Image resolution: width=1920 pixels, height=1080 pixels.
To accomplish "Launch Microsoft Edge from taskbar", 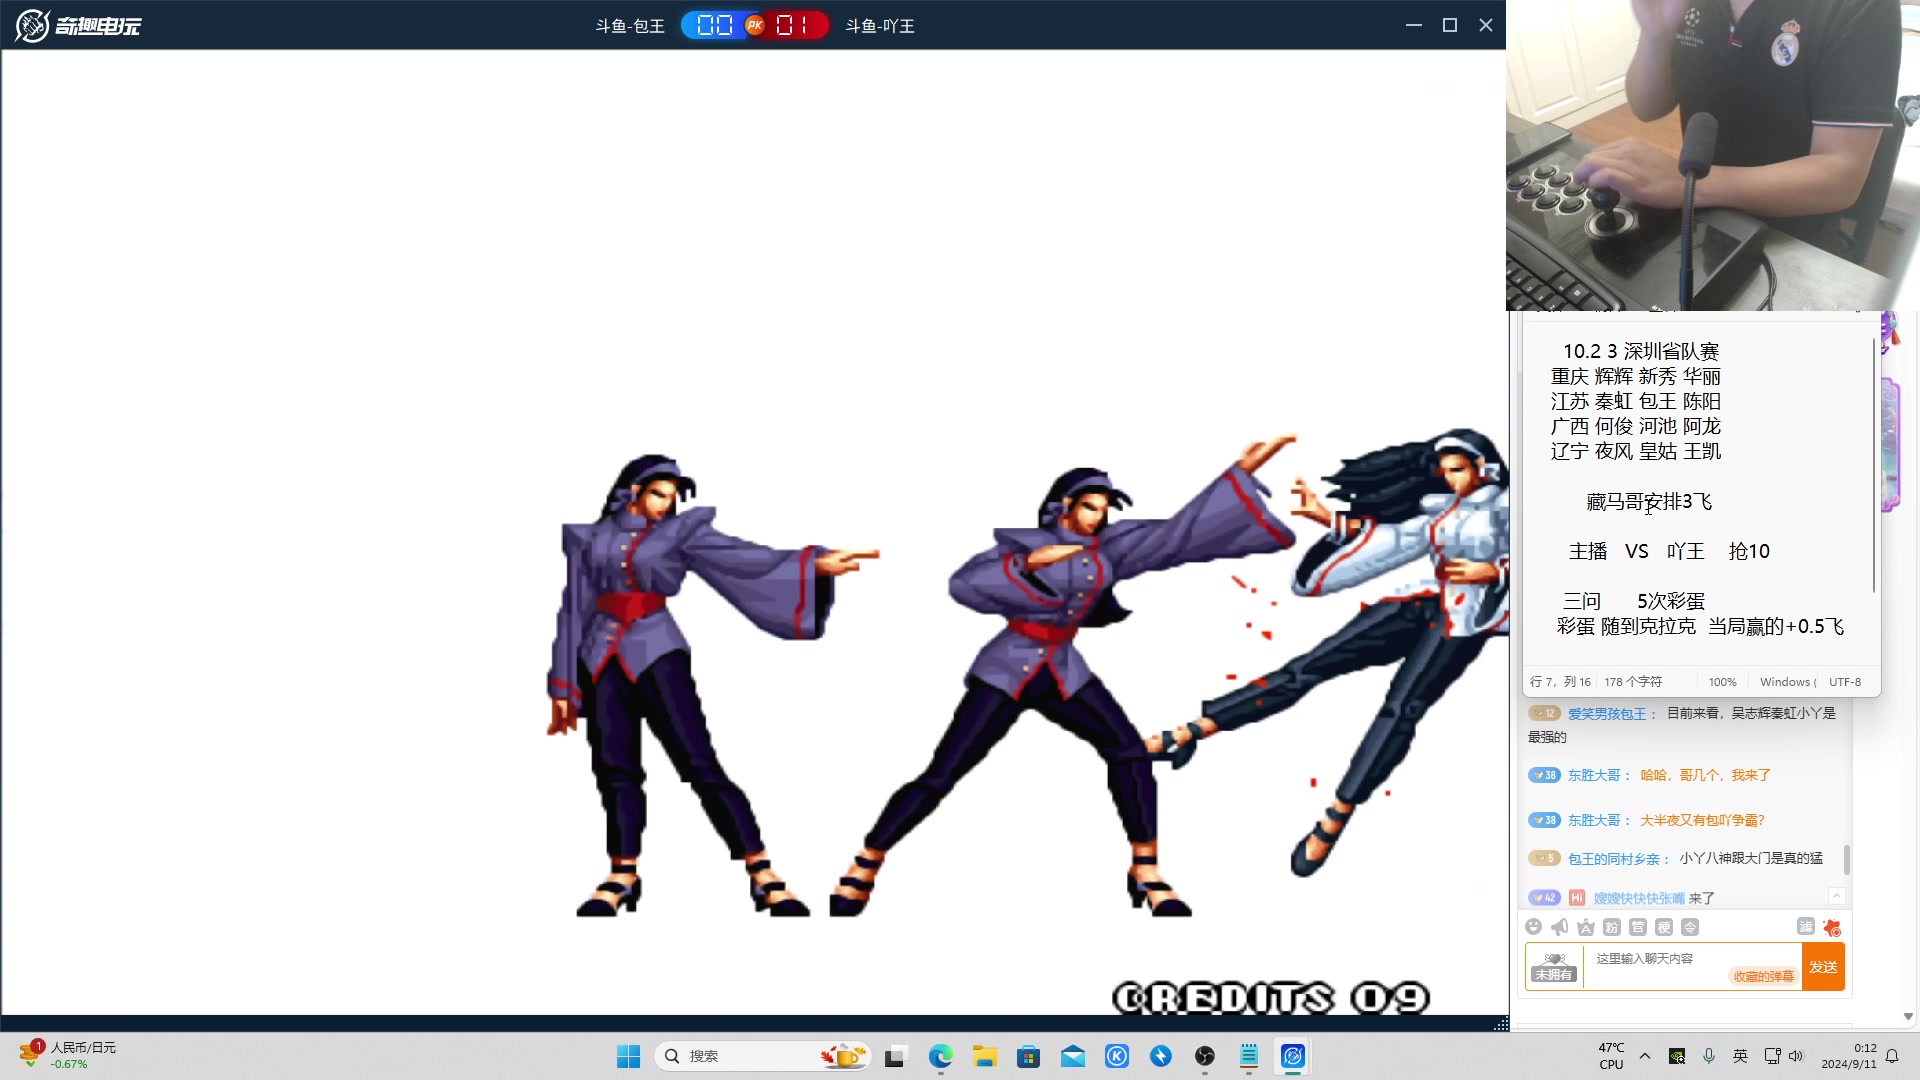I will click(x=940, y=1056).
